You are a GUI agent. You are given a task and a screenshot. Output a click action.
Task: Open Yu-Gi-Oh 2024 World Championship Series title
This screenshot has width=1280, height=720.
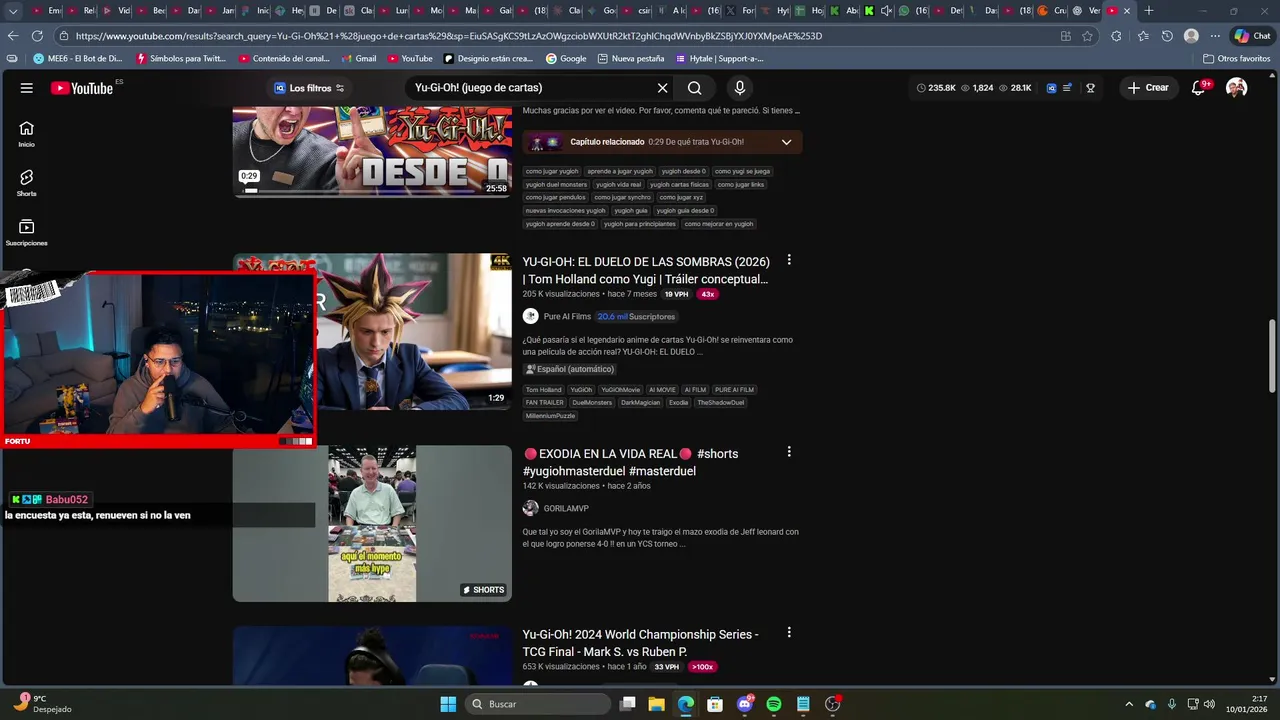[x=640, y=643]
